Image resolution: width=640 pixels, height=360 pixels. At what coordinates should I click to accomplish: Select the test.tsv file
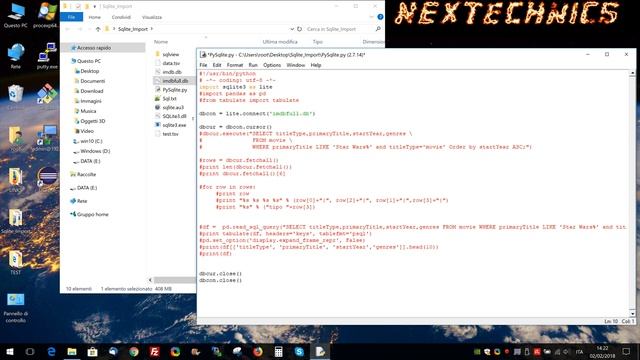coord(170,134)
